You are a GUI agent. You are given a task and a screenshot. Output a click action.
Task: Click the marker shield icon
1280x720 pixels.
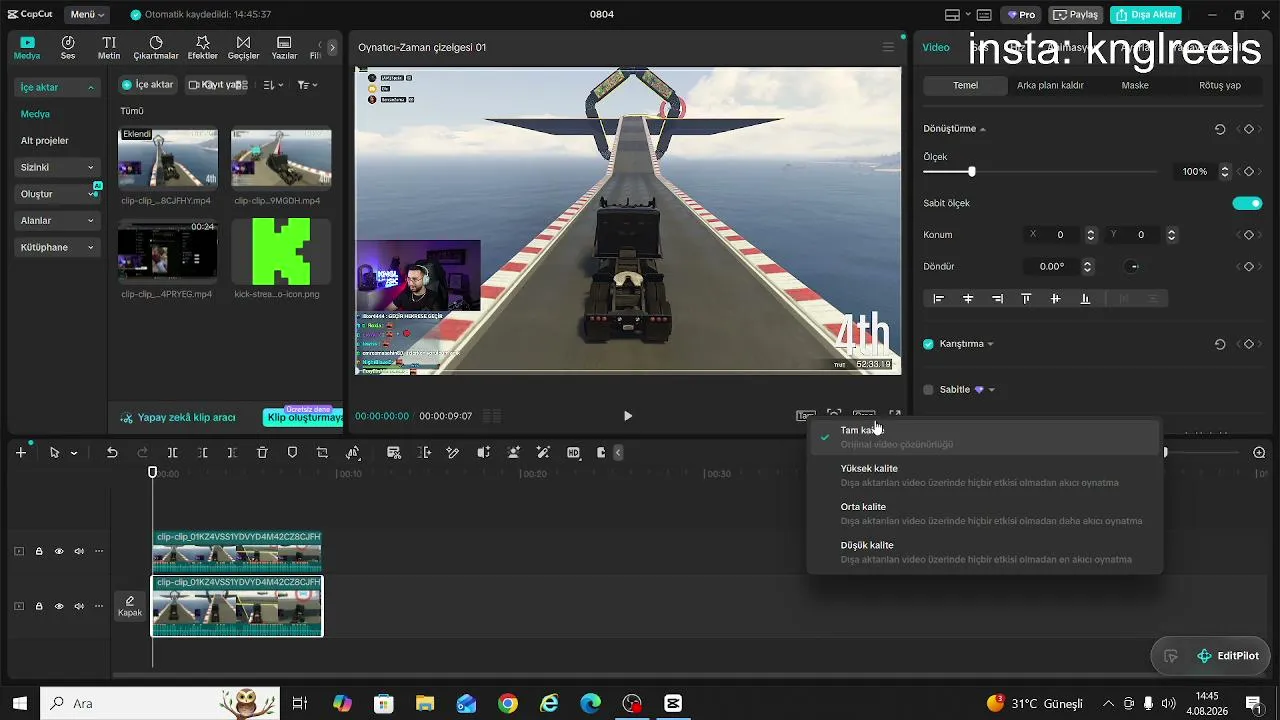(292, 453)
